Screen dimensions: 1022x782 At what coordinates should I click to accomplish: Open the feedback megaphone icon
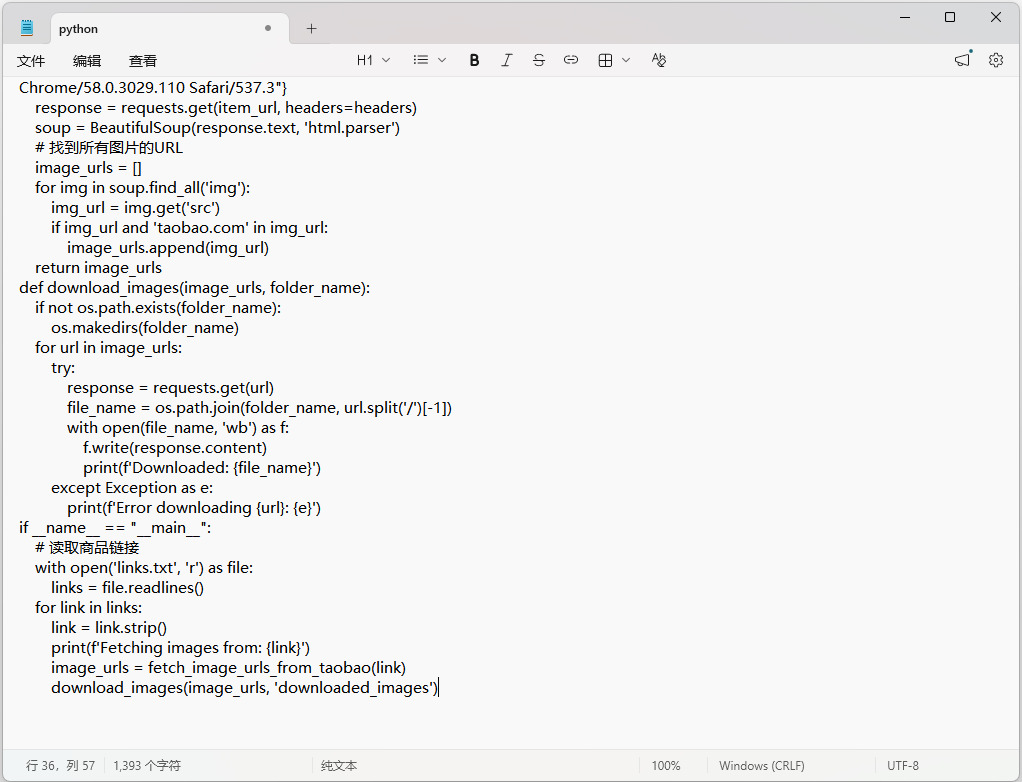[x=962, y=60]
